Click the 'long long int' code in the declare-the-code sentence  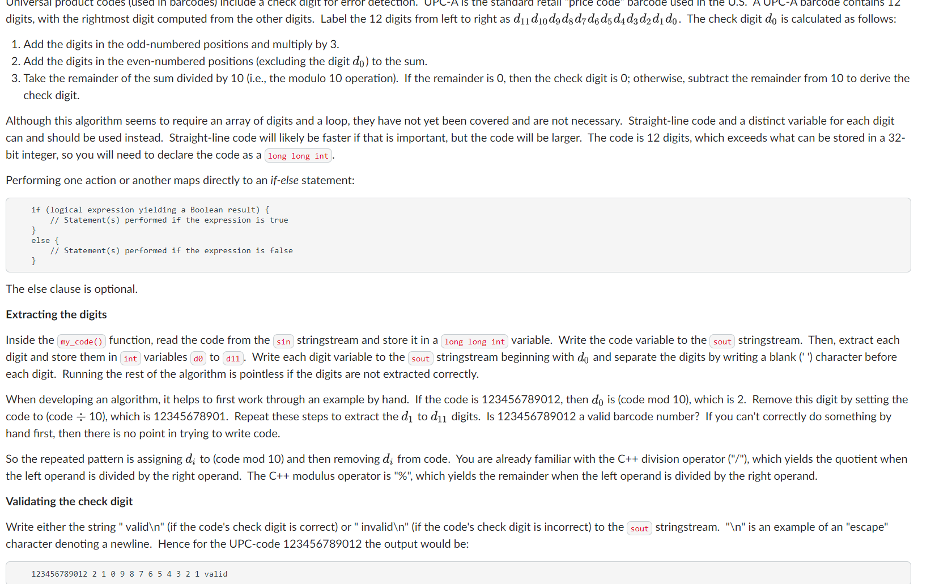point(298,156)
